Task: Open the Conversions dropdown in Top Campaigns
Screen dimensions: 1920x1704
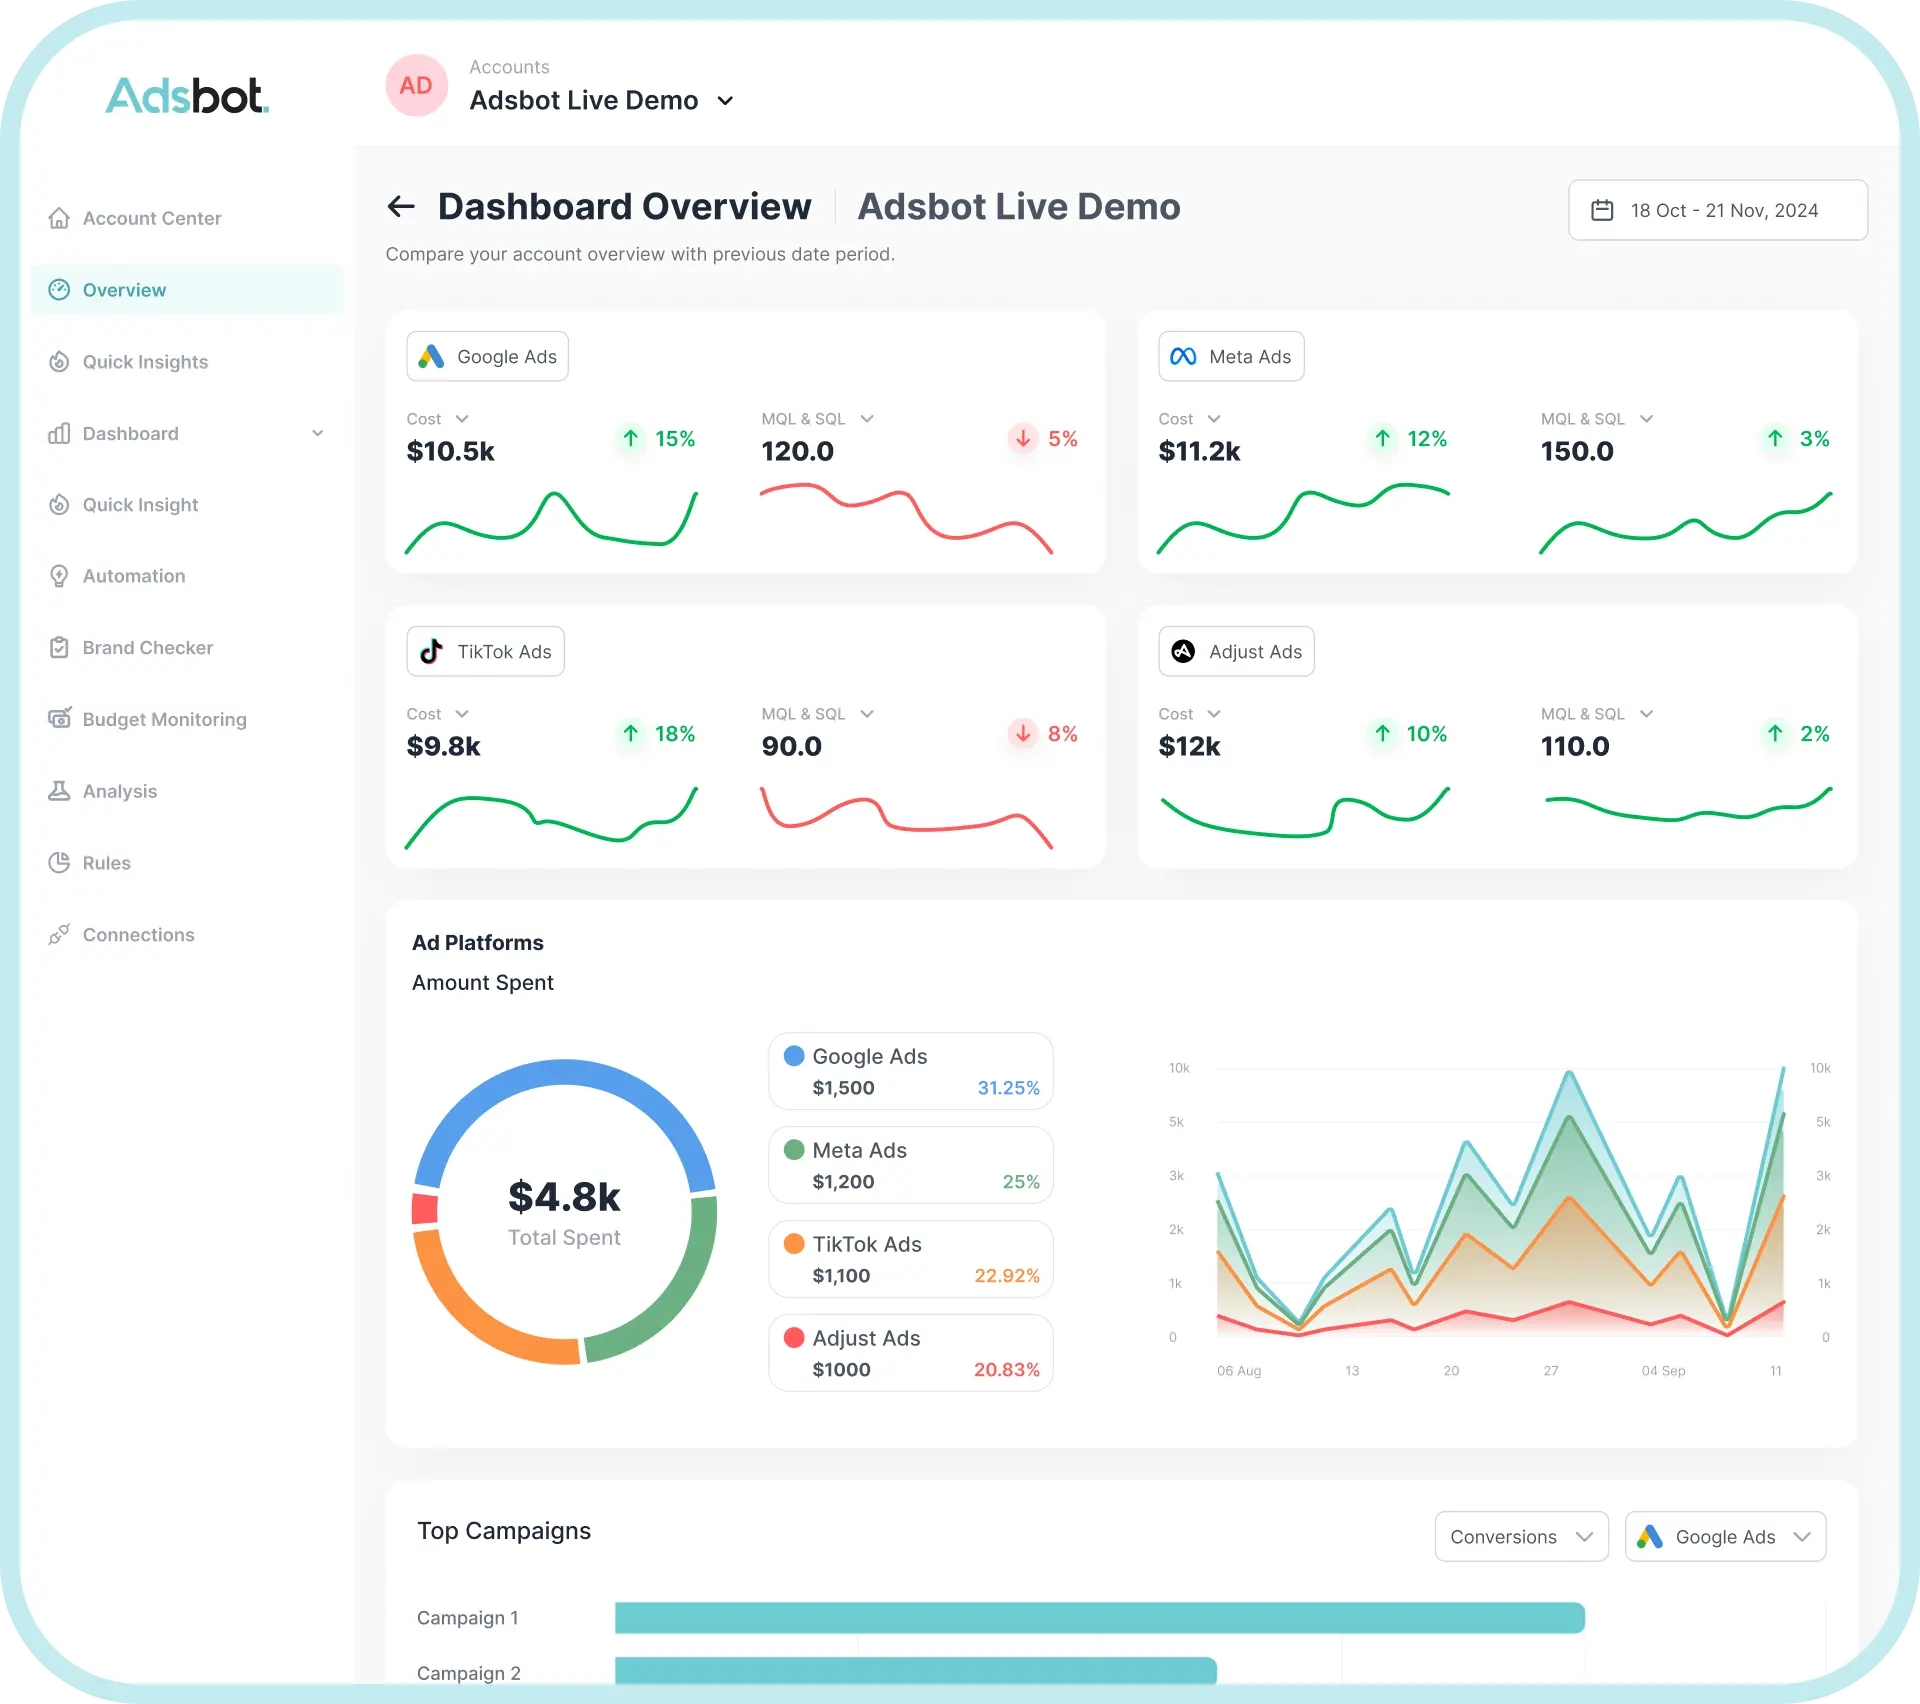Action: pos(1522,1537)
